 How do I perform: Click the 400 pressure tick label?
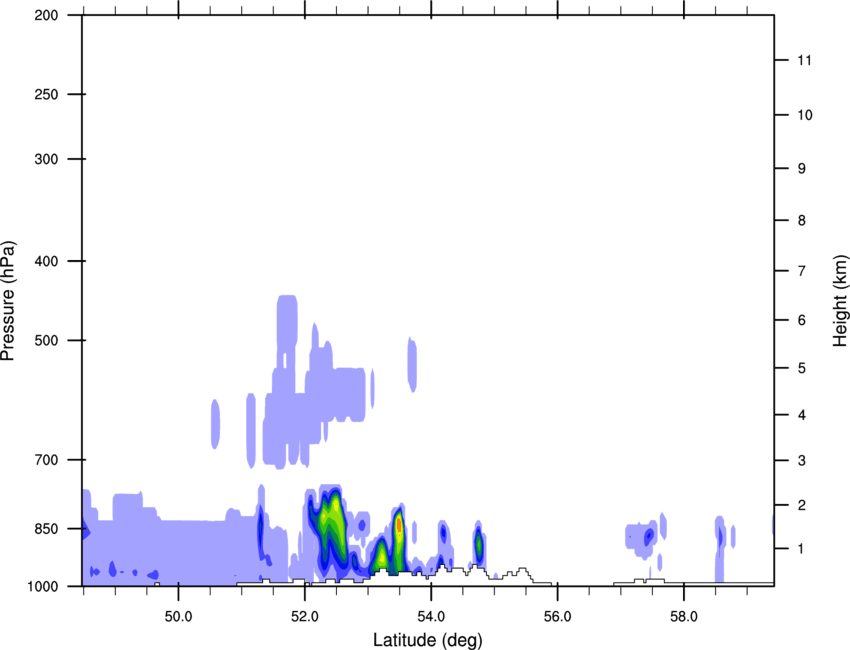pos(46,261)
